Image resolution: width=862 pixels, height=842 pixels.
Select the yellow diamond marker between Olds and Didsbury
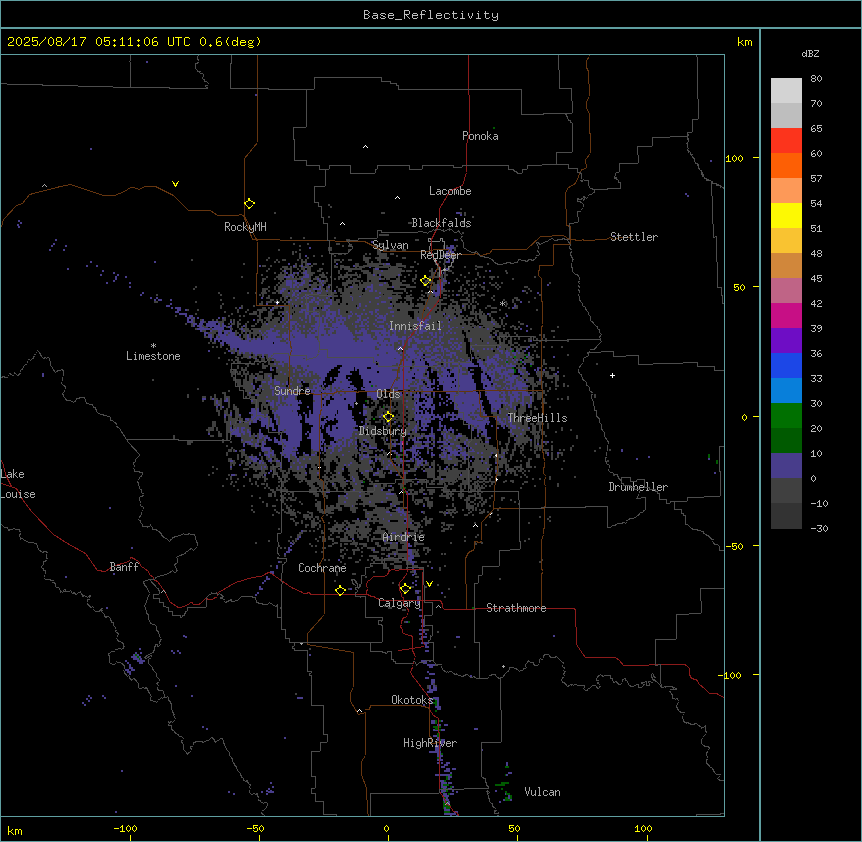(x=389, y=417)
